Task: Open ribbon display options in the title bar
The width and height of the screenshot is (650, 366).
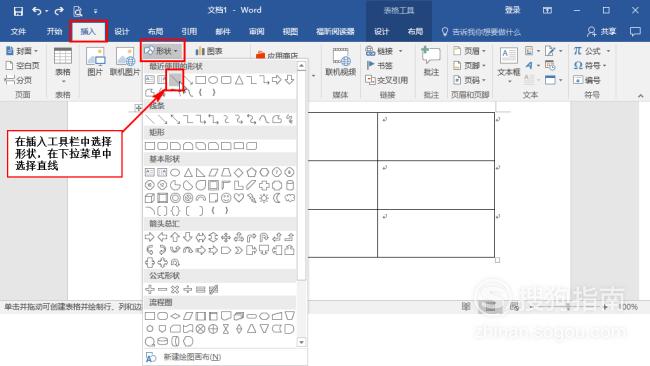Action: pos(547,10)
